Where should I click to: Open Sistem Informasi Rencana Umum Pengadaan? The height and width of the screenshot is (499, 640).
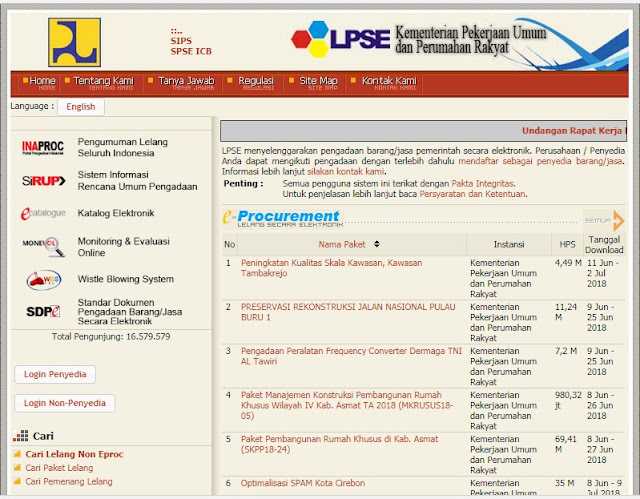[137, 180]
